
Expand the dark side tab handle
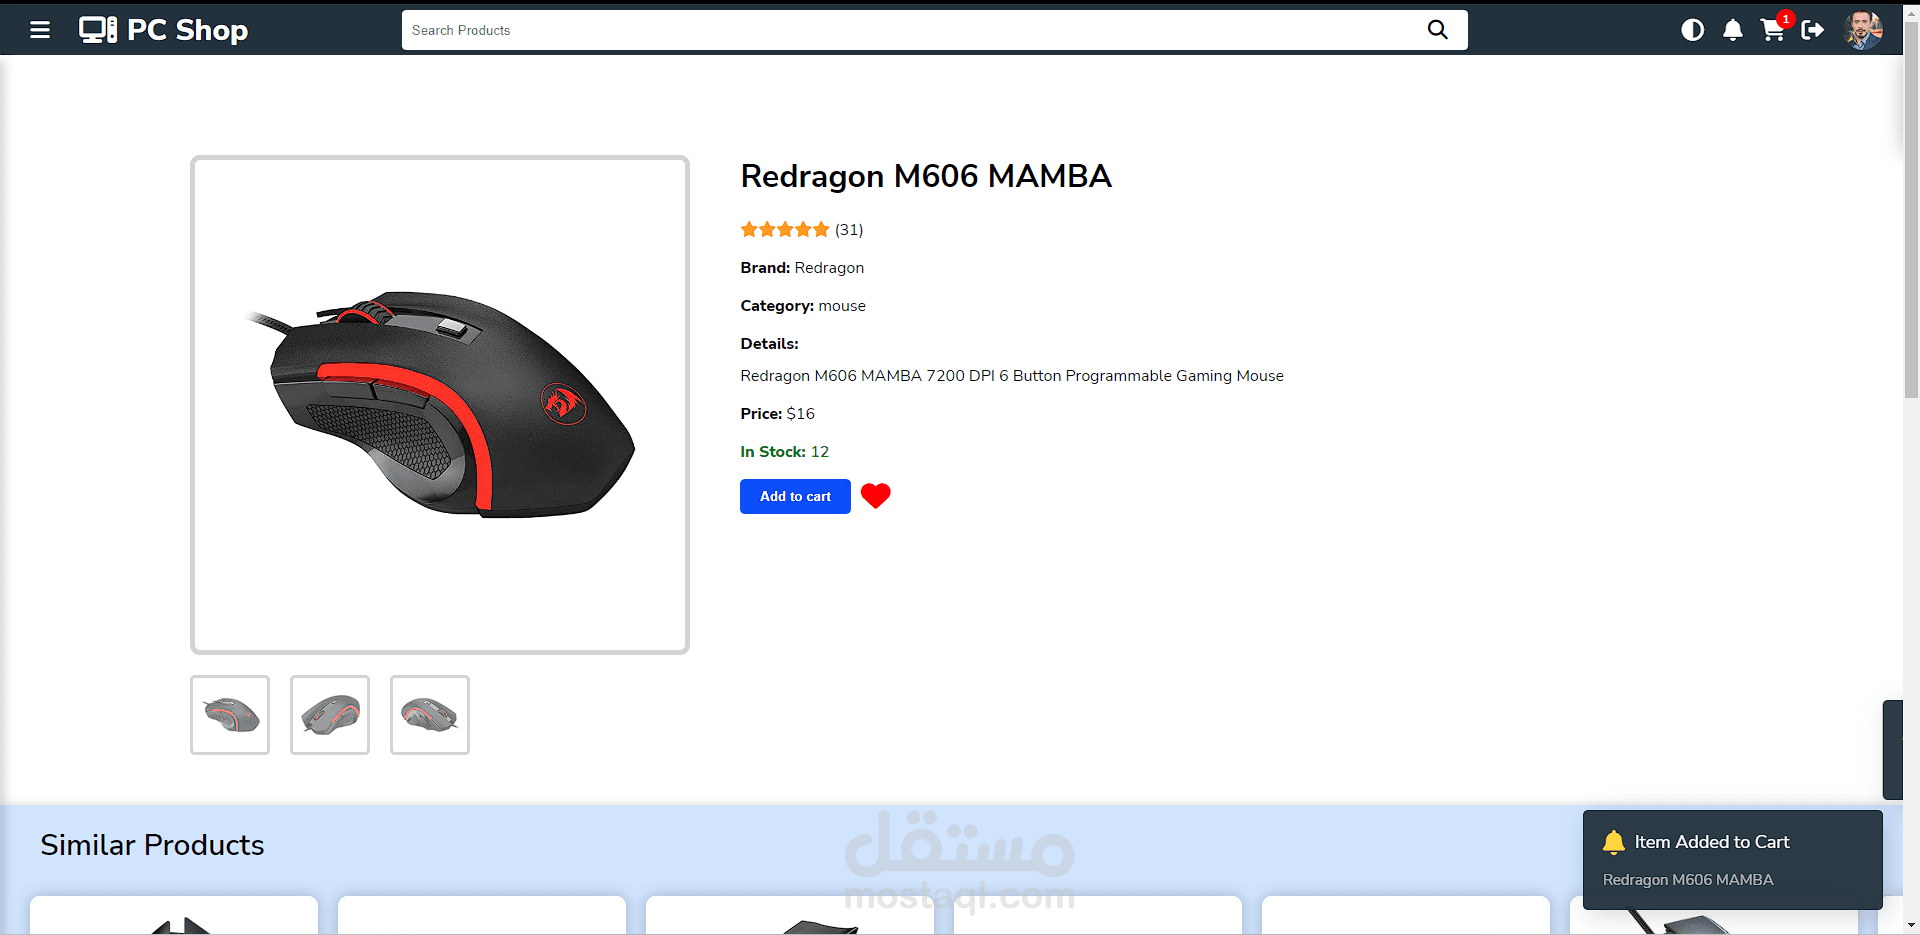(1892, 750)
